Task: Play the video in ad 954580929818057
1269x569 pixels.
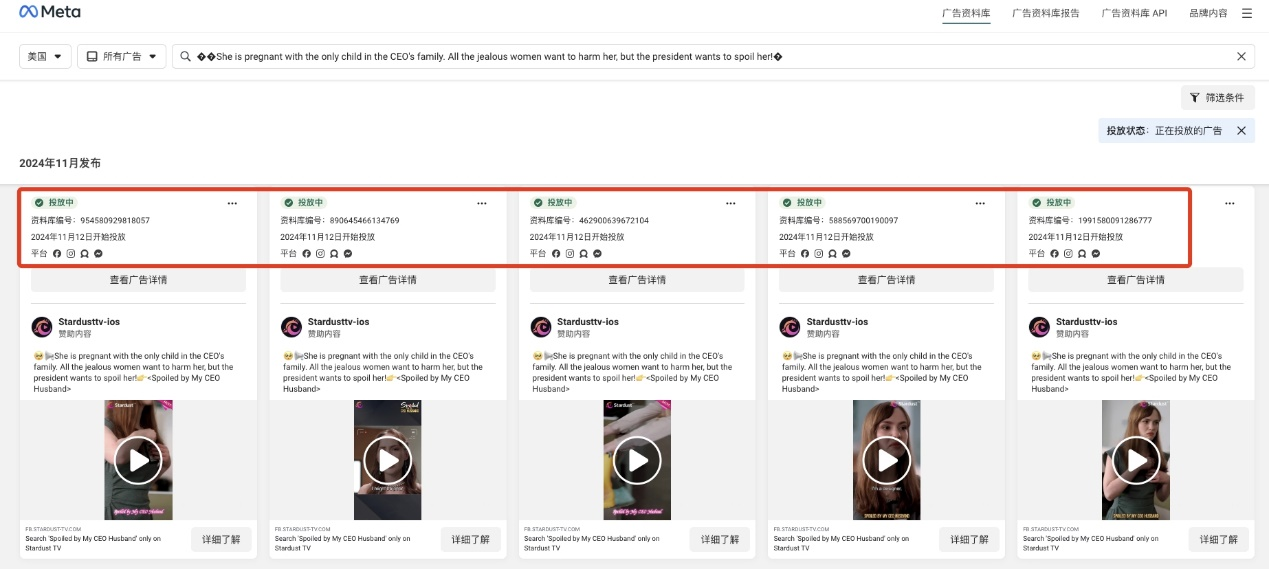Action: [x=138, y=460]
